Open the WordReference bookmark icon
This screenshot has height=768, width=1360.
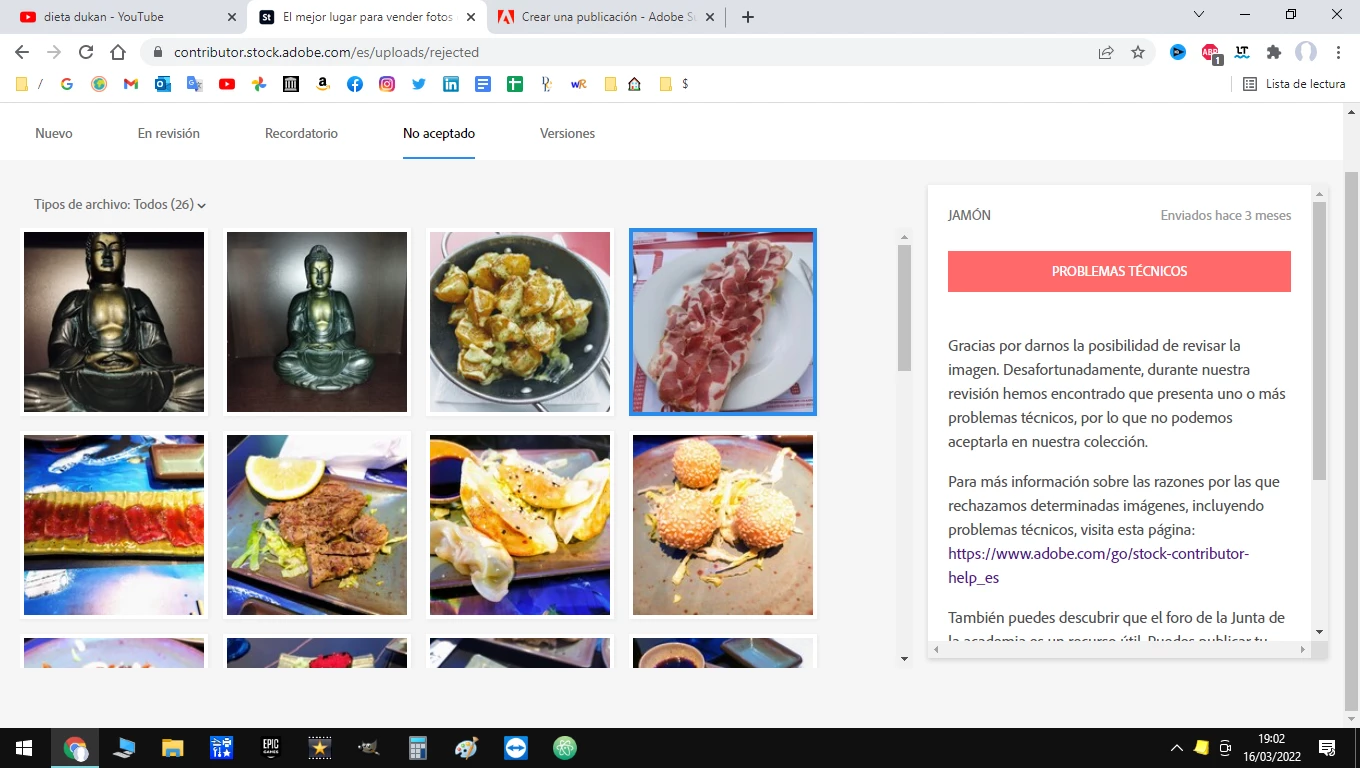coord(578,84)
